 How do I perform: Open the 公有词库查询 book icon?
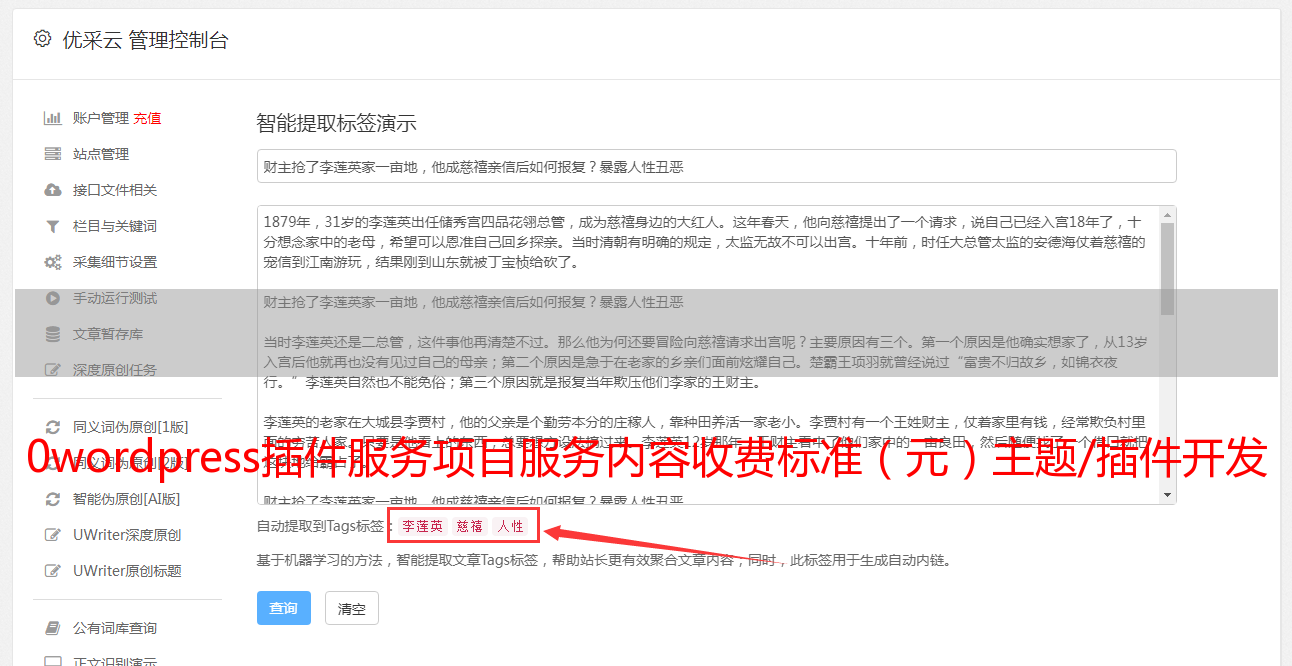(x=53, y=628)
